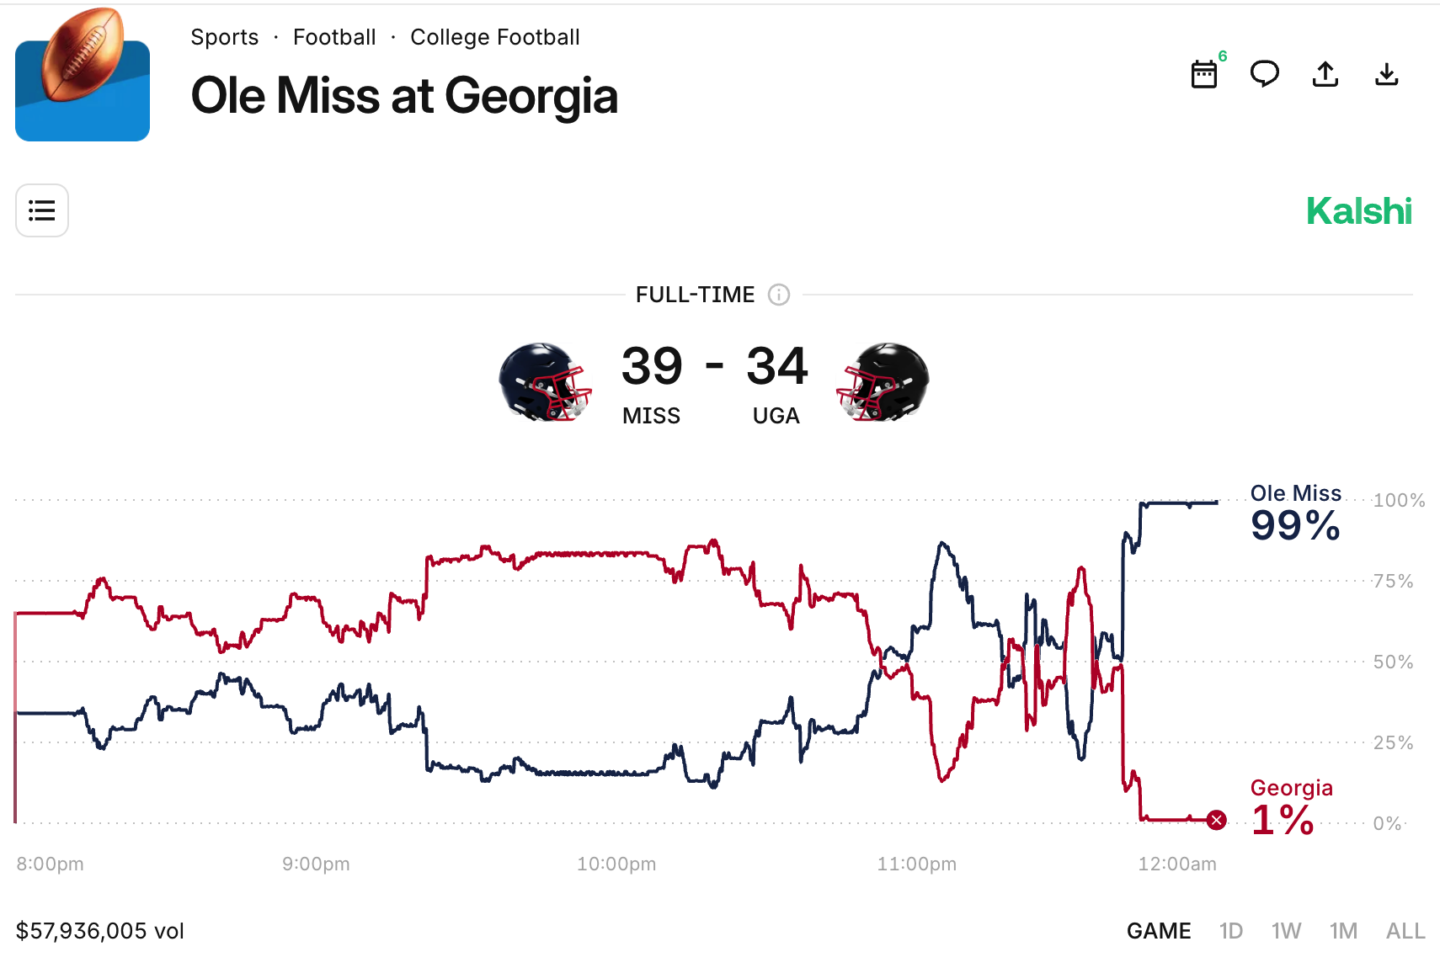Click the download icon
The width and height of the screenshot is (1440, 968).
1386,74
